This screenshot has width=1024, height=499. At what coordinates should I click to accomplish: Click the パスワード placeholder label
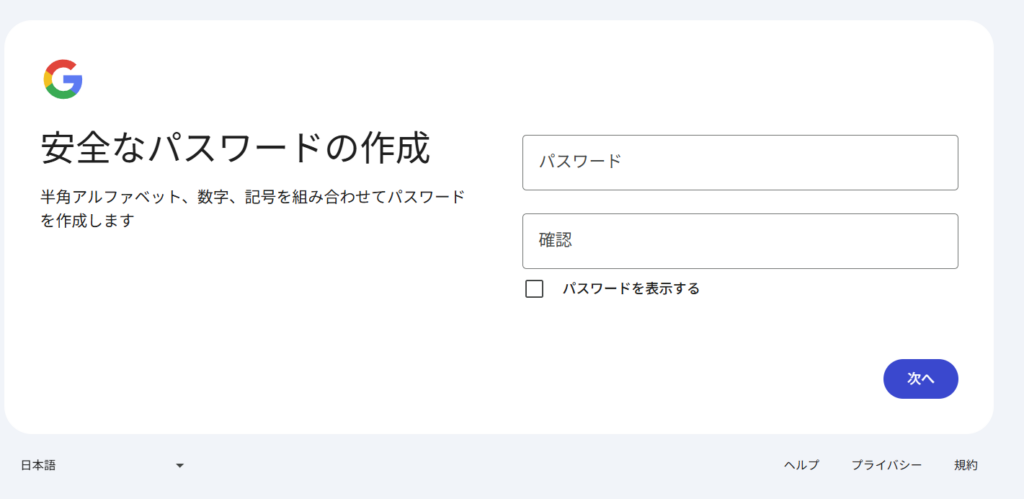point(580,161)
